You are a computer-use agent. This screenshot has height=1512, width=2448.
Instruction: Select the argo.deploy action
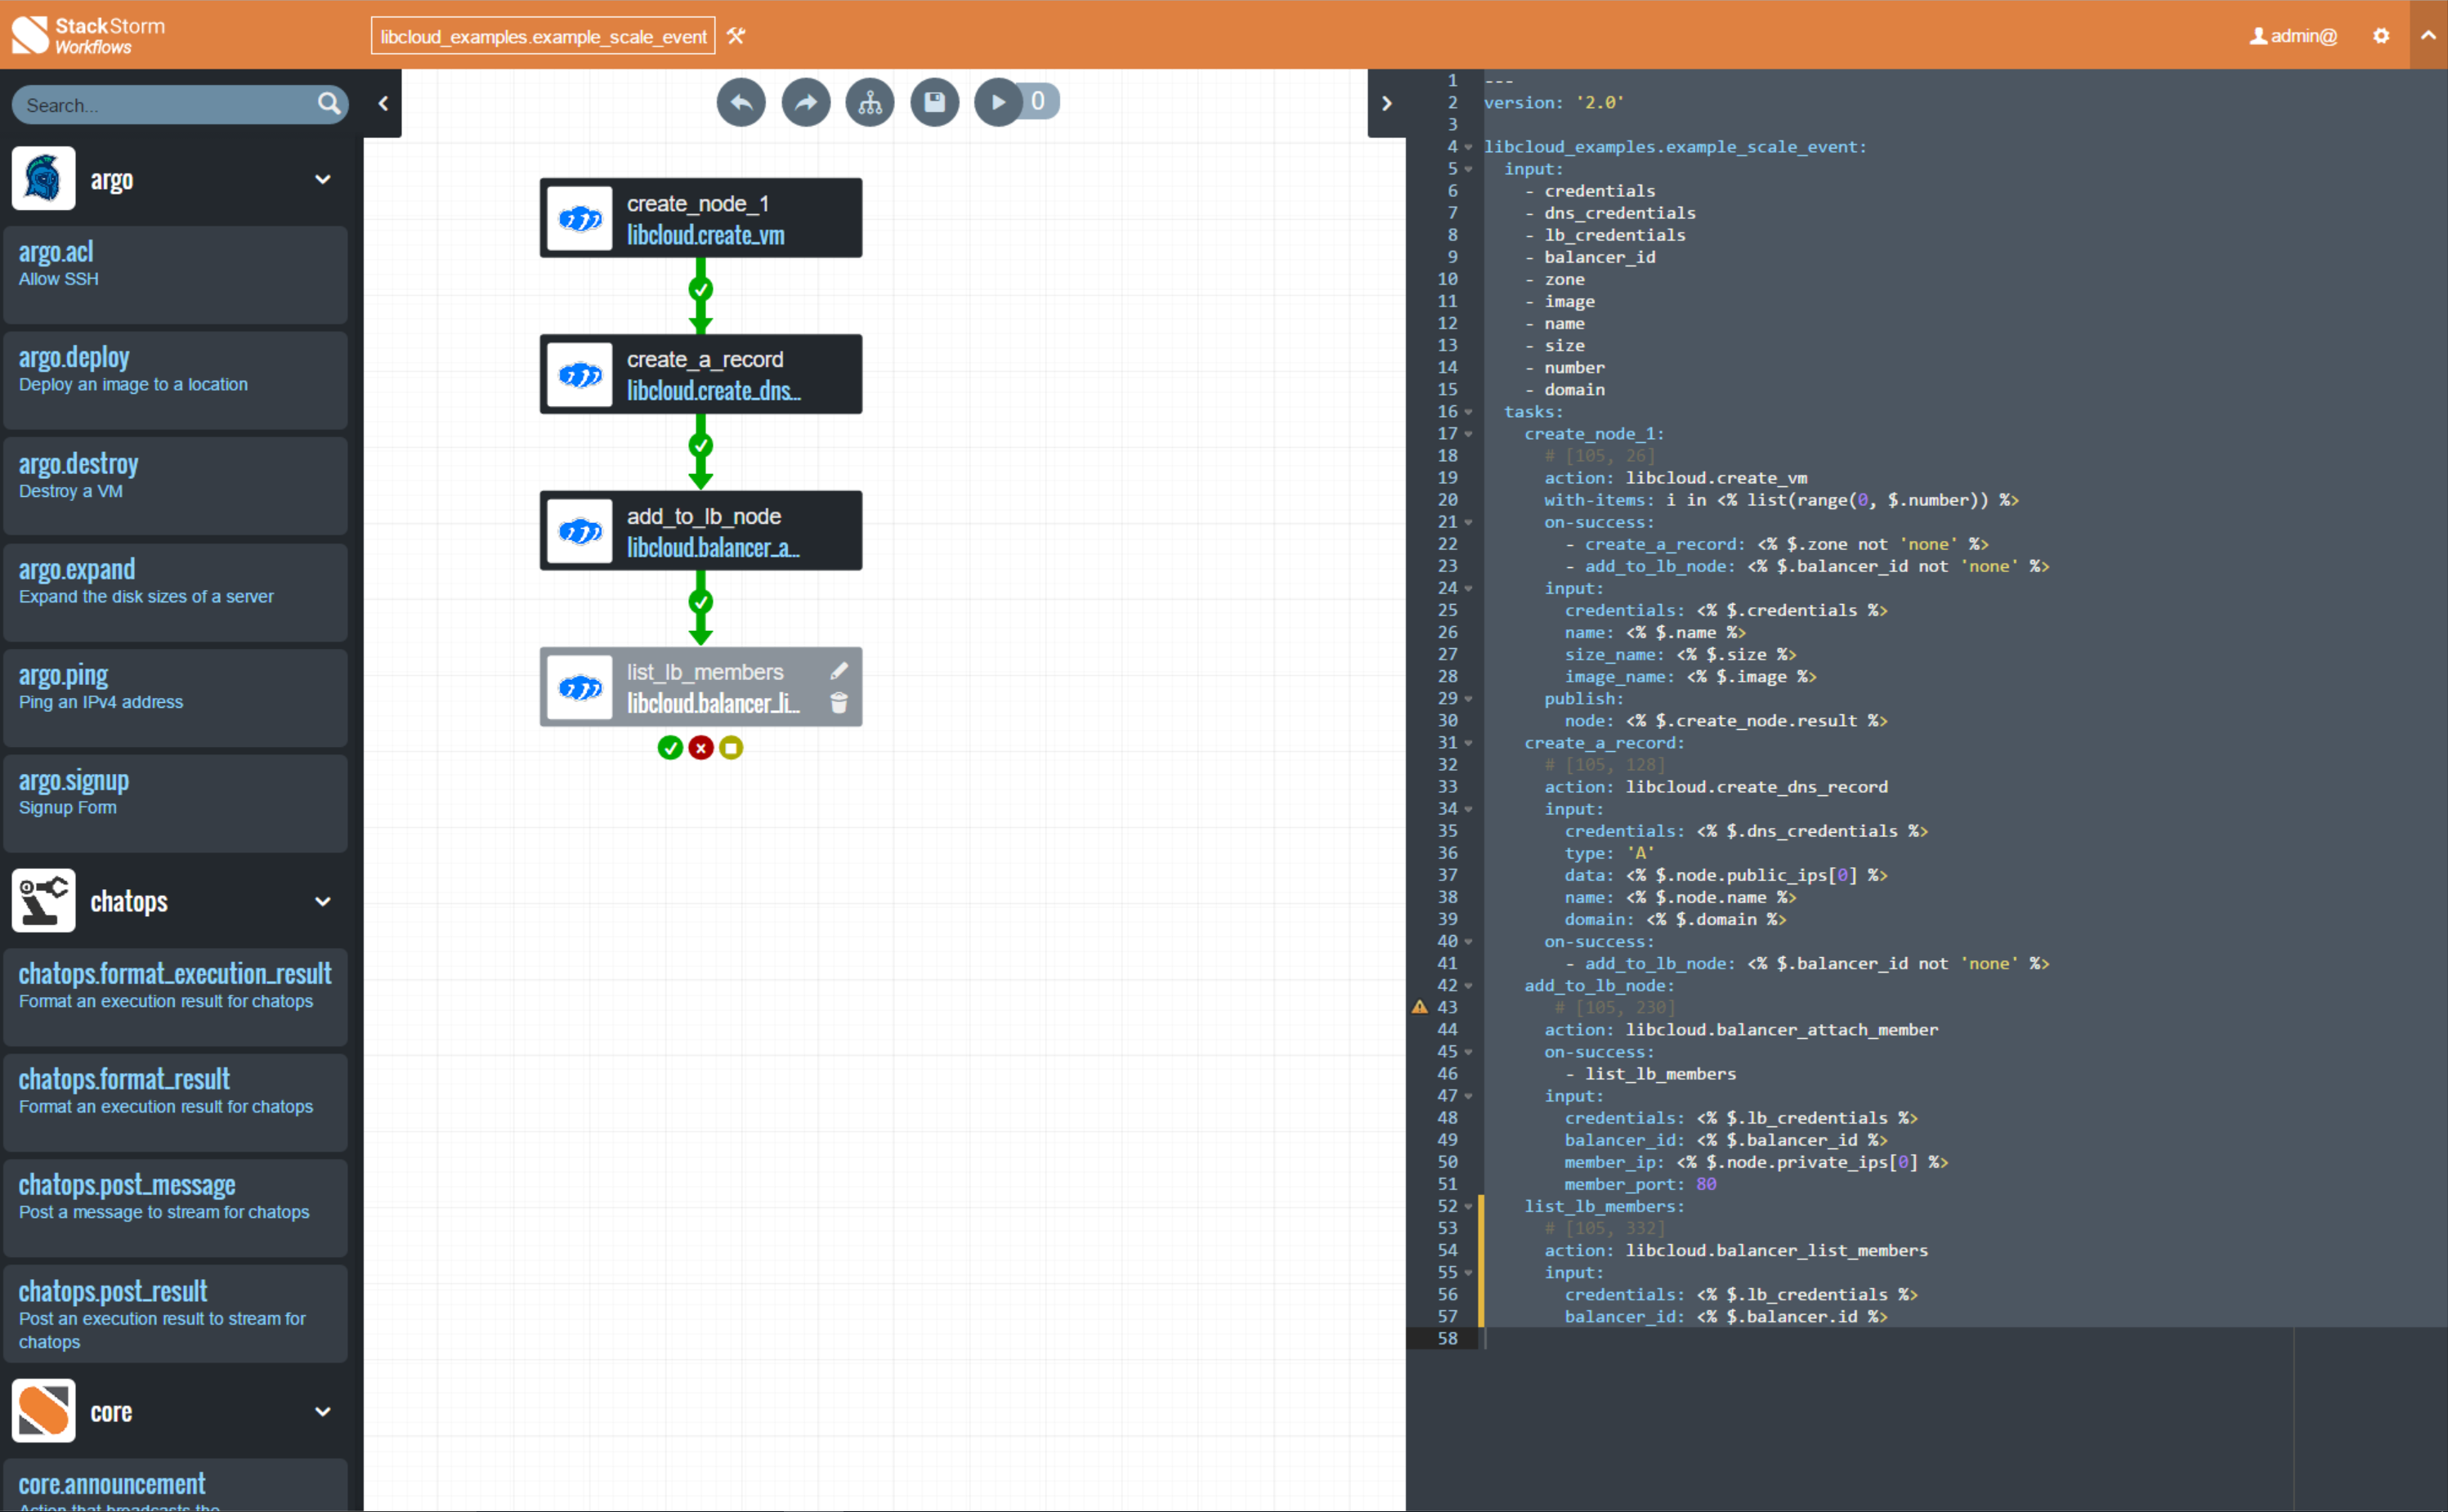tap(175, 370)
